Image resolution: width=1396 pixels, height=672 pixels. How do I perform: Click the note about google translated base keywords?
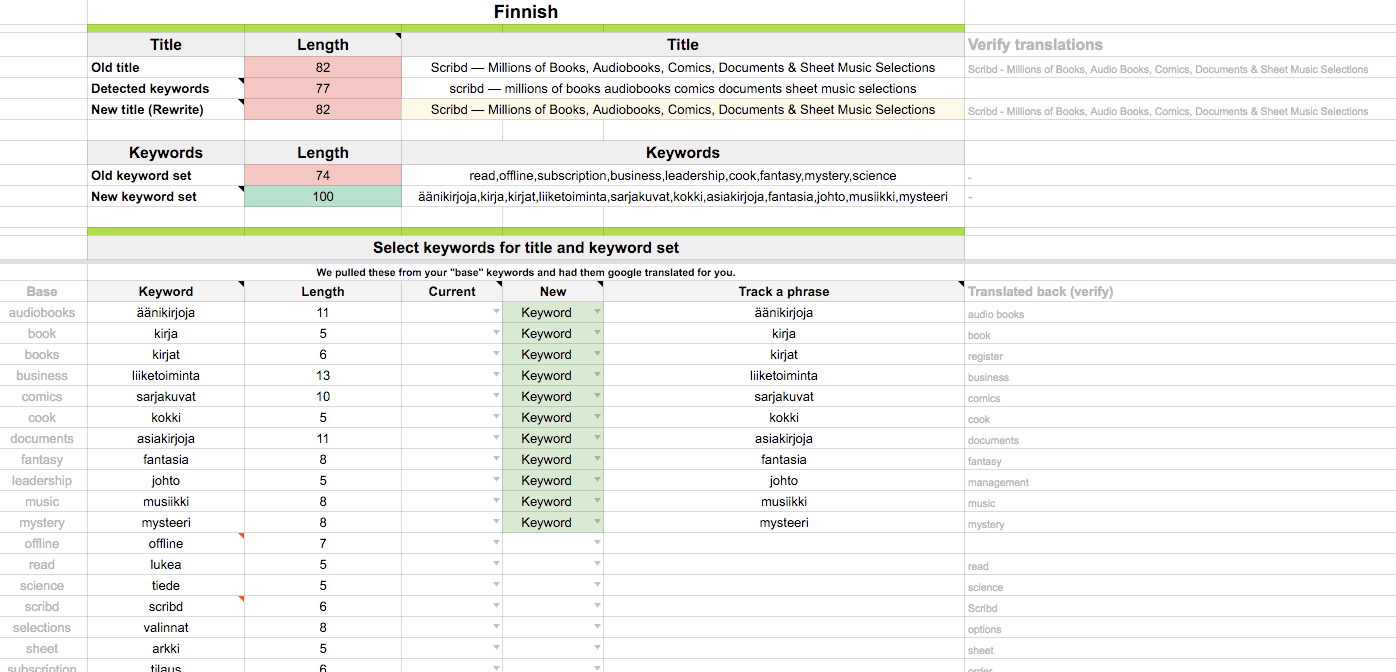tap(526, 272)
